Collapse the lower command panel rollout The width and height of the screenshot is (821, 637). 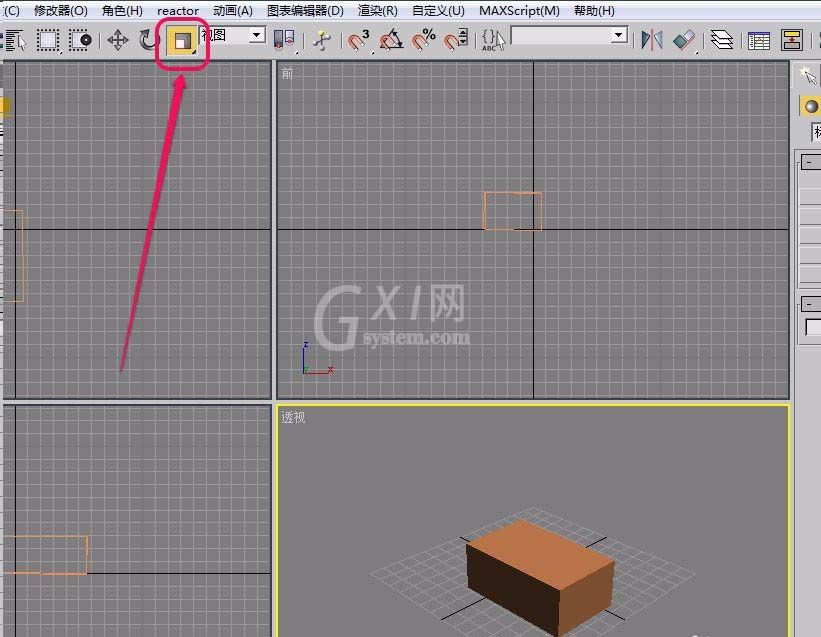tap(809, 304)
